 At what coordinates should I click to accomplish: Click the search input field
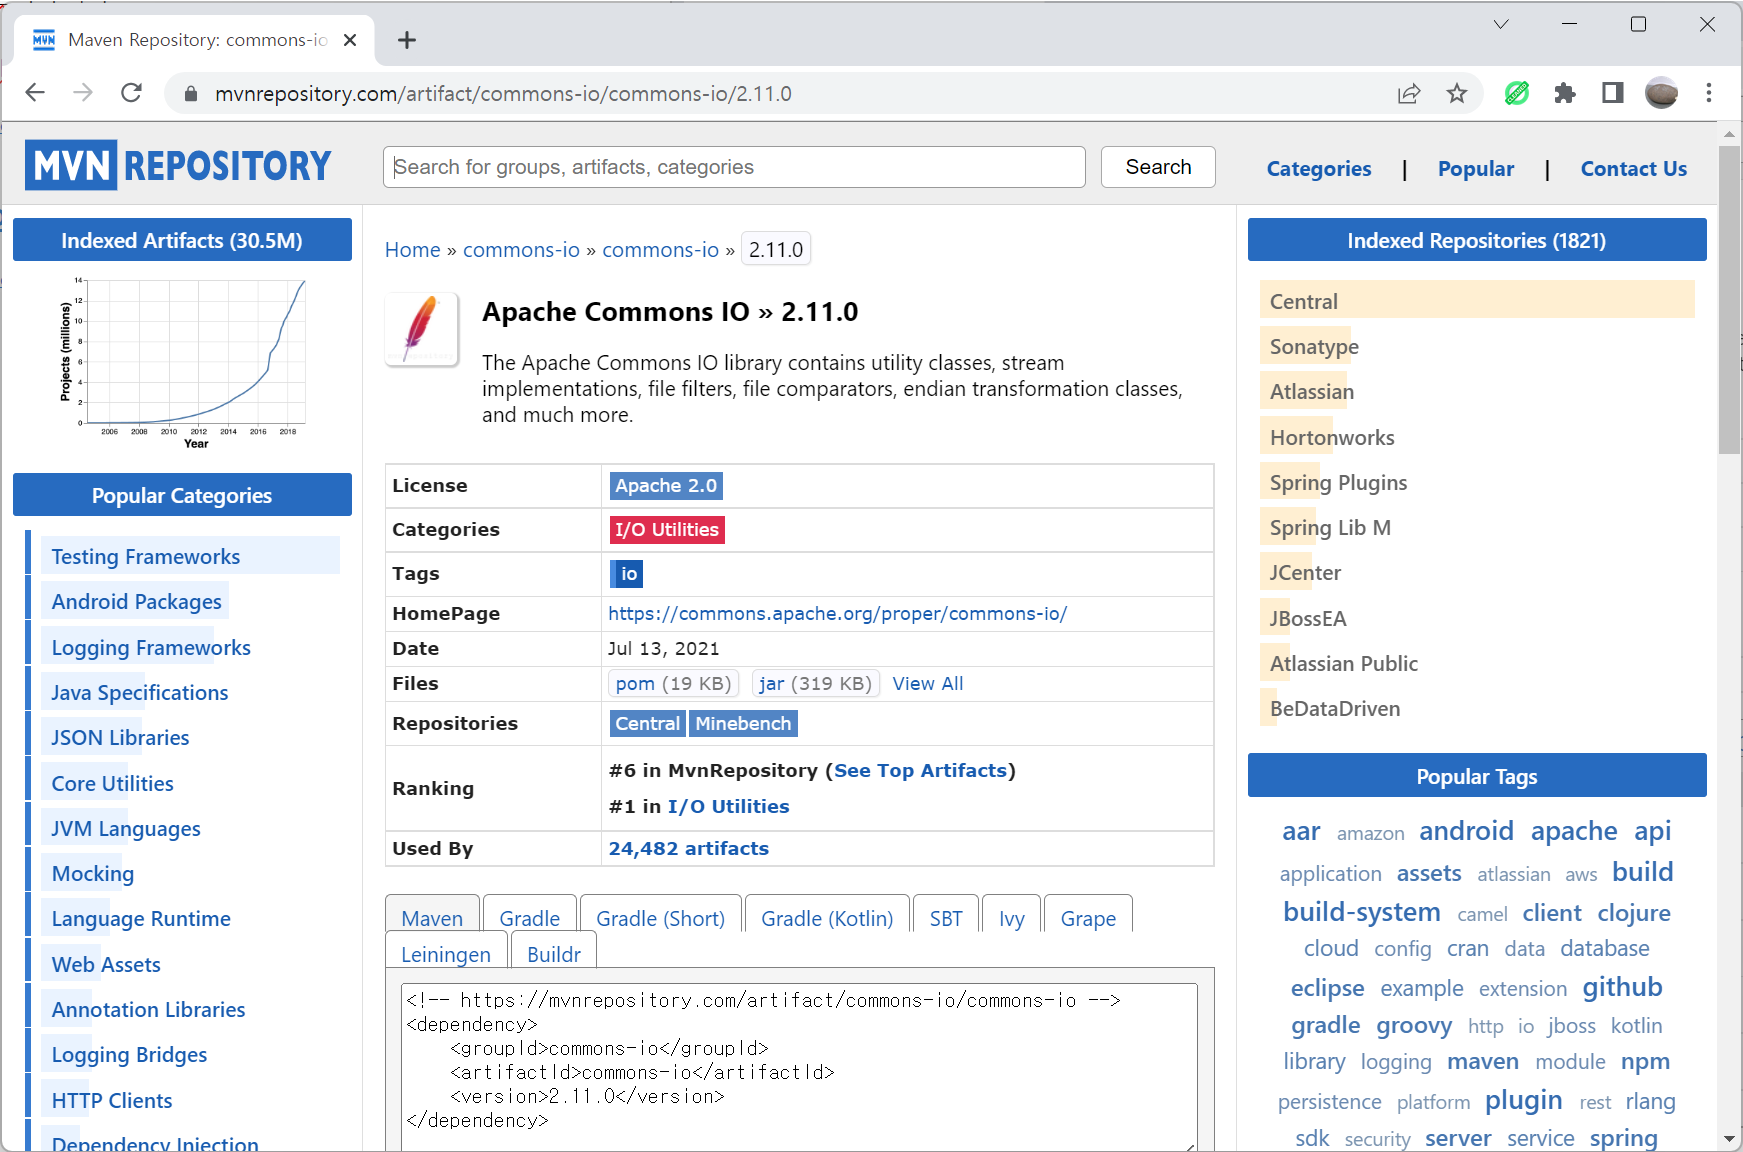click(x=734, y=167)
